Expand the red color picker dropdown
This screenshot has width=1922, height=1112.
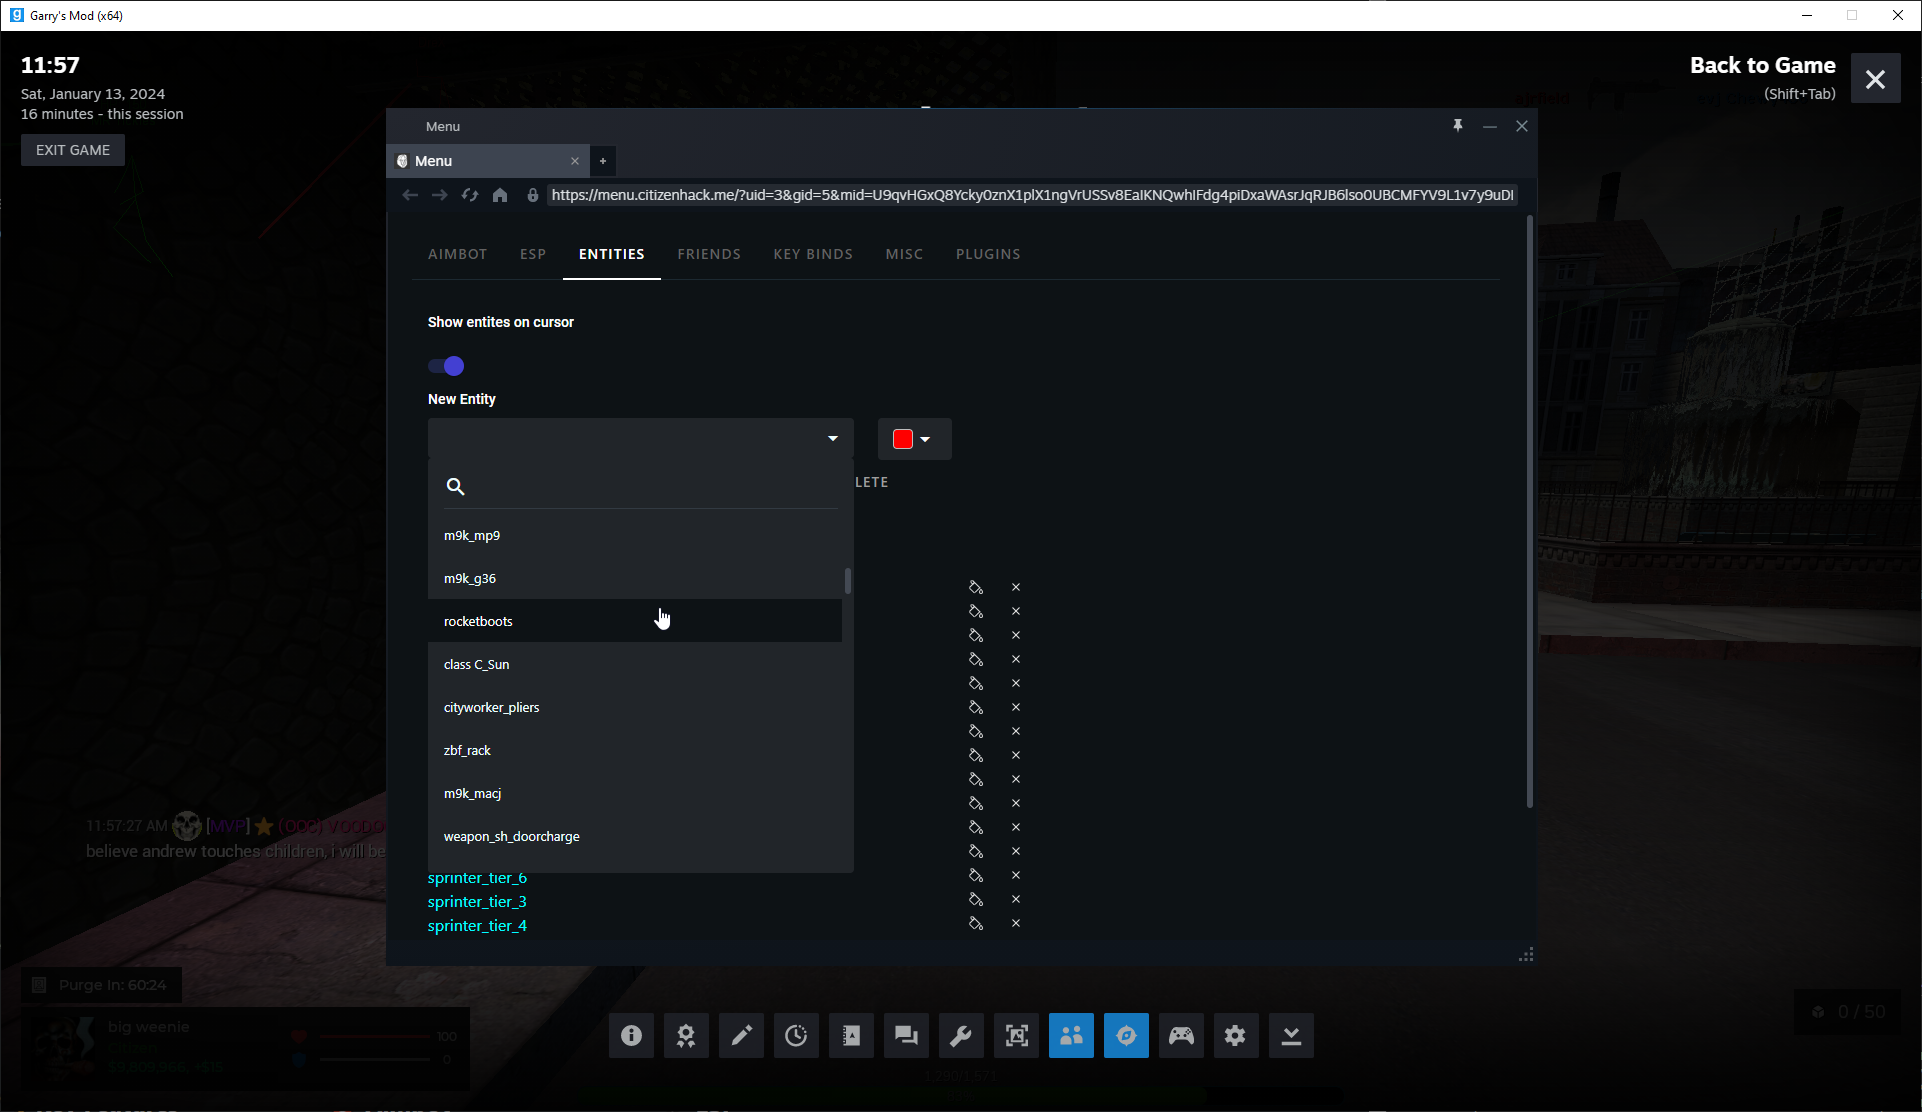[914, 439]
